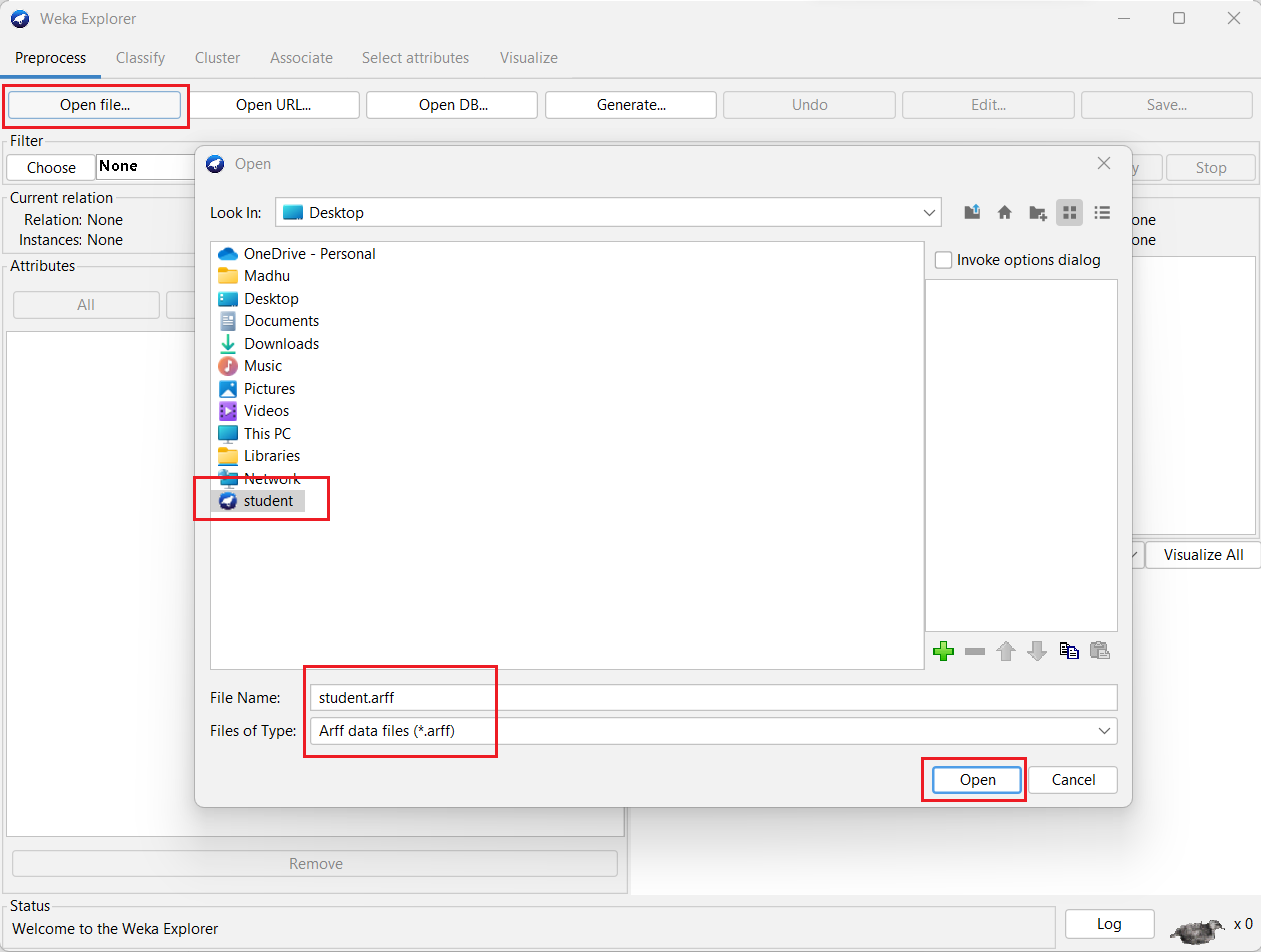Go to the Home folder icon
The height and width of the screenshot is (952, 1261).
1005,212
